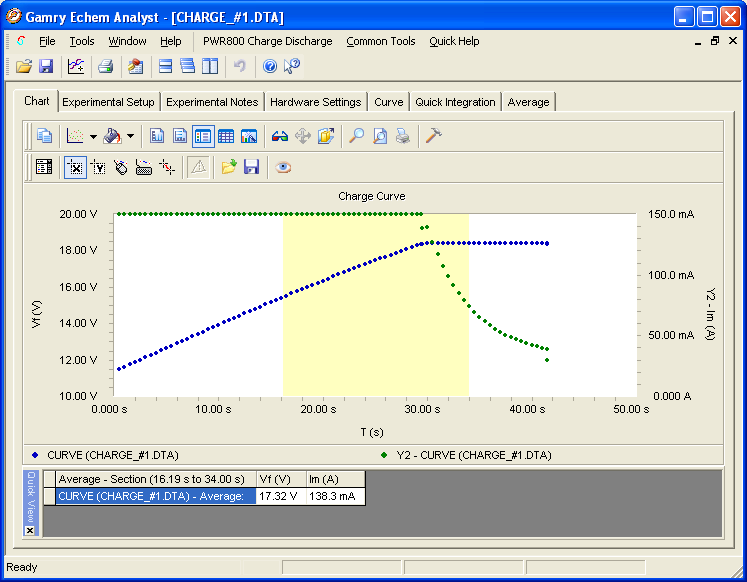Expand the paint bucket color dropdown arrow

click(x=131, y=137)
